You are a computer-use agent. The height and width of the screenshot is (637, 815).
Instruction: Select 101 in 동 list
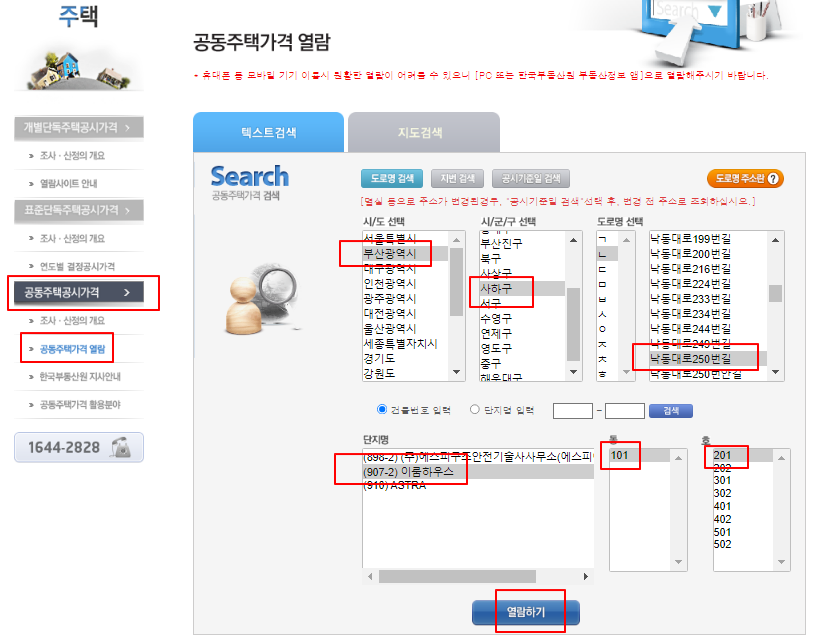pos(639,455)
